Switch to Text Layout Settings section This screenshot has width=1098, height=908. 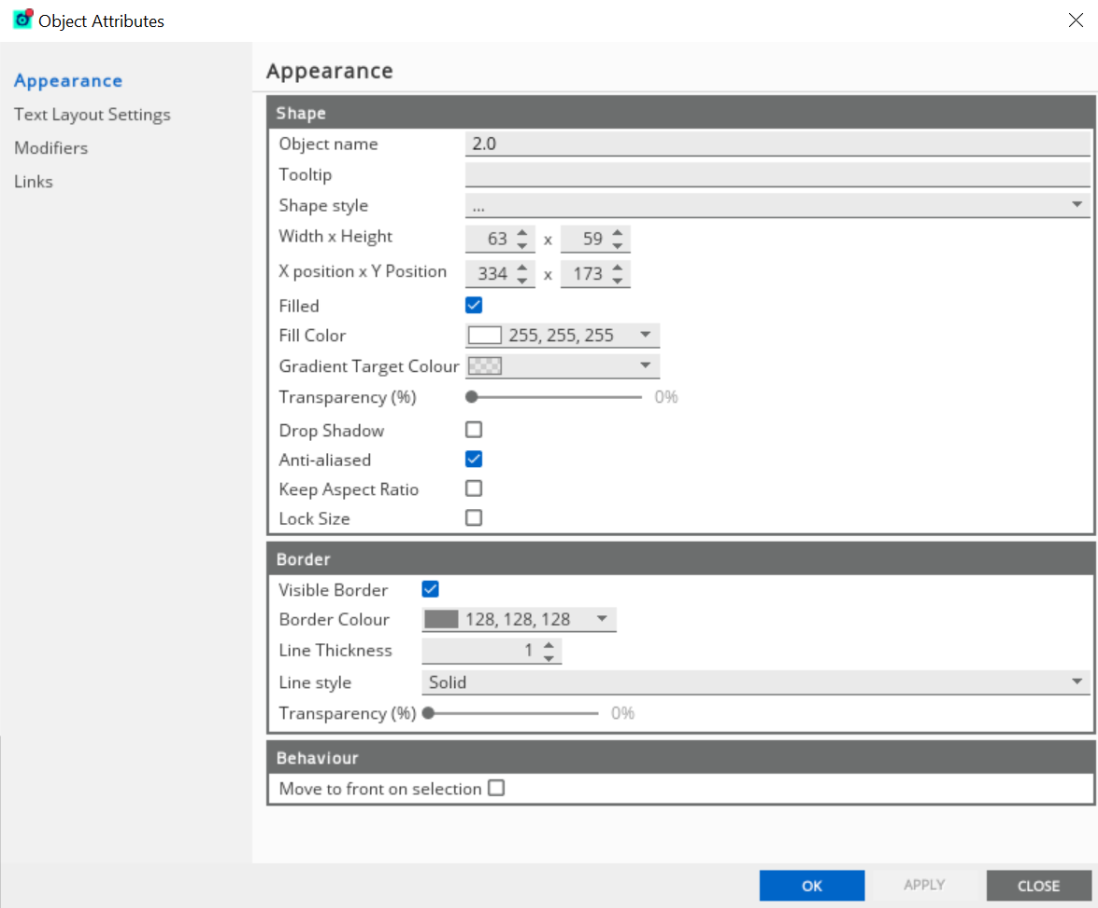point(92,114)
